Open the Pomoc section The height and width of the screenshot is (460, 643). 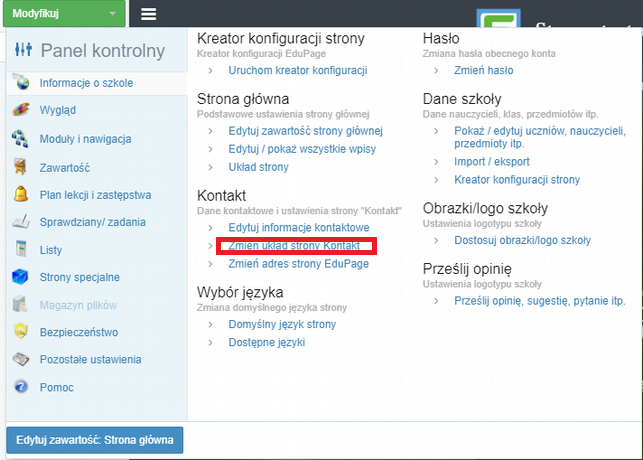click(57, 387)
